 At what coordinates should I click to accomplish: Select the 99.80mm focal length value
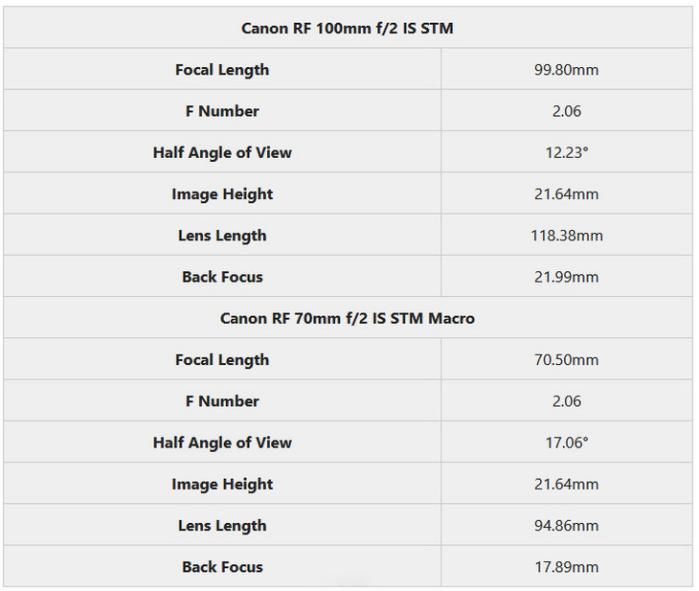566,70
